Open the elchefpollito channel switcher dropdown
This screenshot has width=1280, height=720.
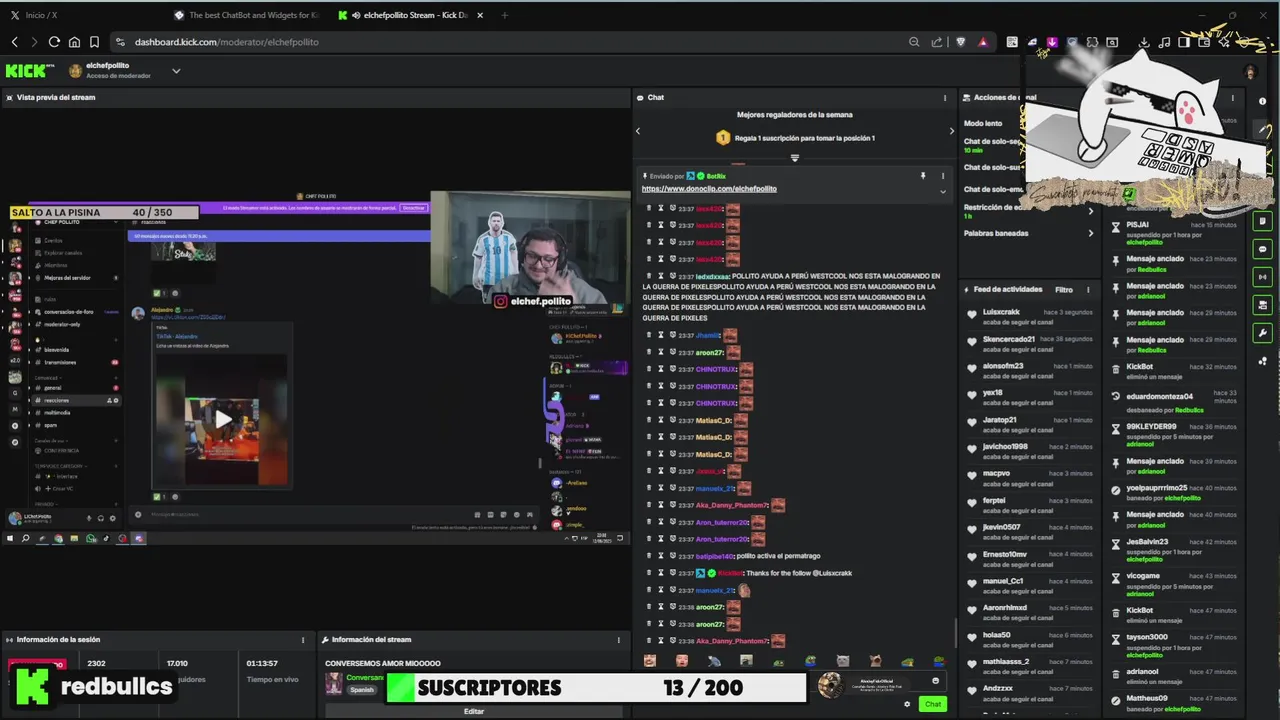coord(176,71)
